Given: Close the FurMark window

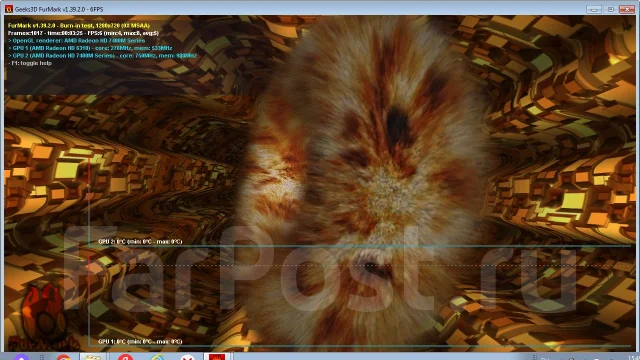Looking at the screenshot, I should 627,9.
